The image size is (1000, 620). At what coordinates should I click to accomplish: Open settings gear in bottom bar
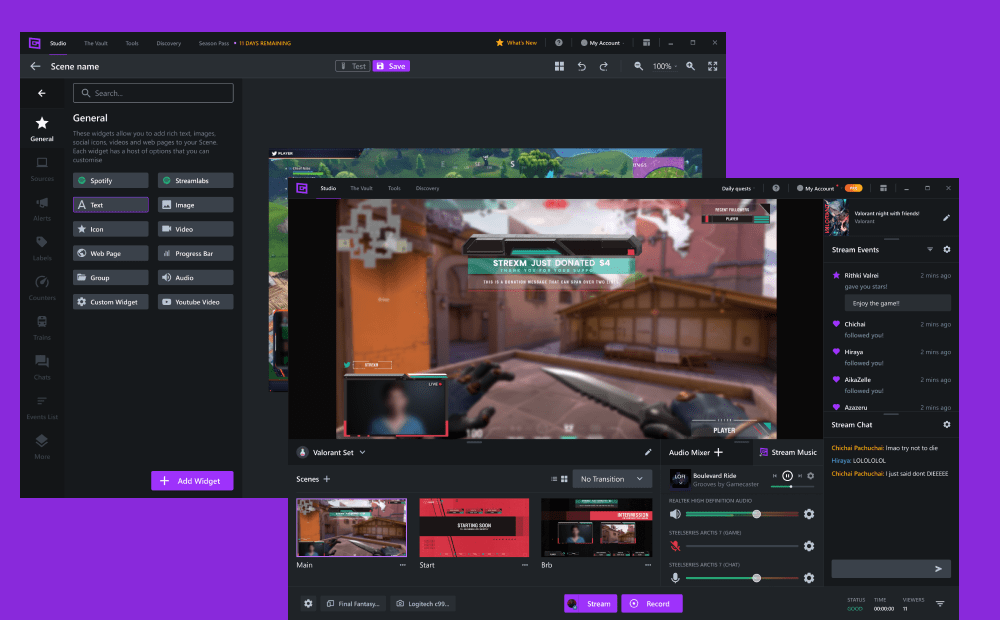[x=308, y=603]
